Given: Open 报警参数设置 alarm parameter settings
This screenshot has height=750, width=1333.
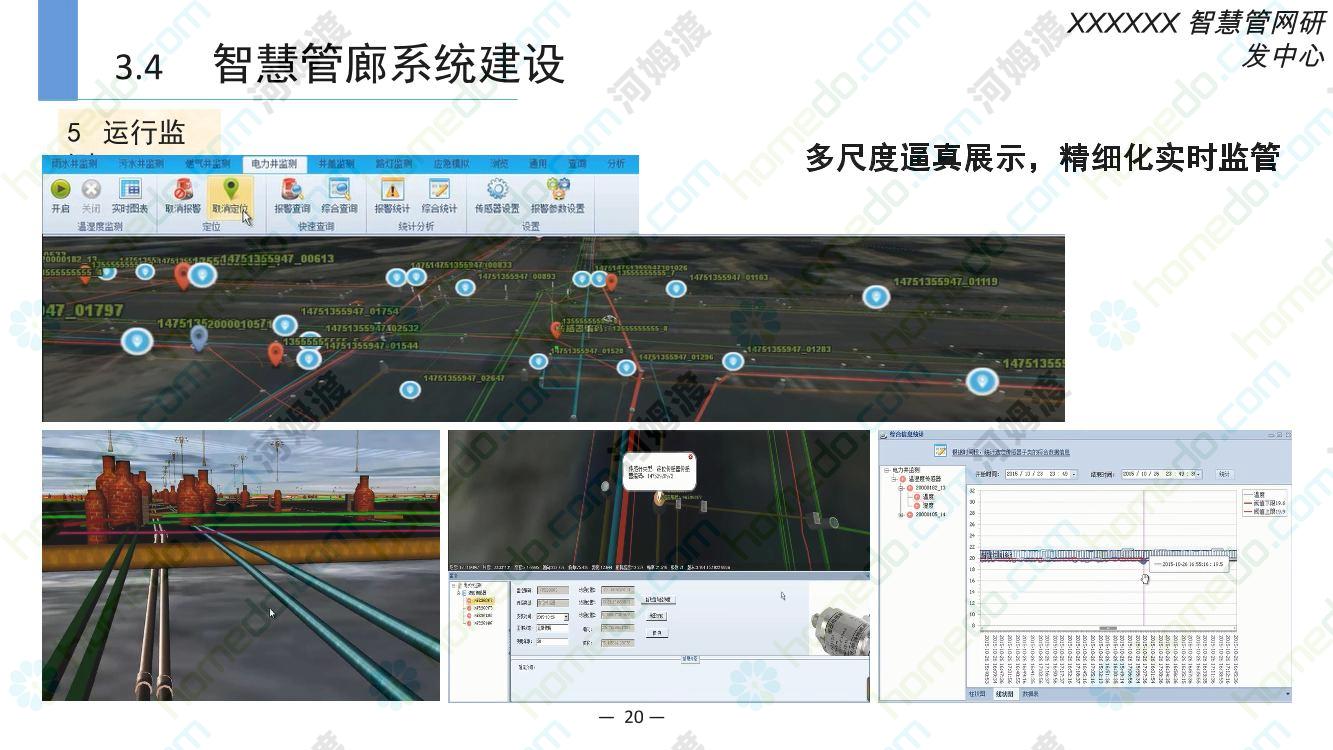Looking at the screenshot, I should tap(557, 189).
